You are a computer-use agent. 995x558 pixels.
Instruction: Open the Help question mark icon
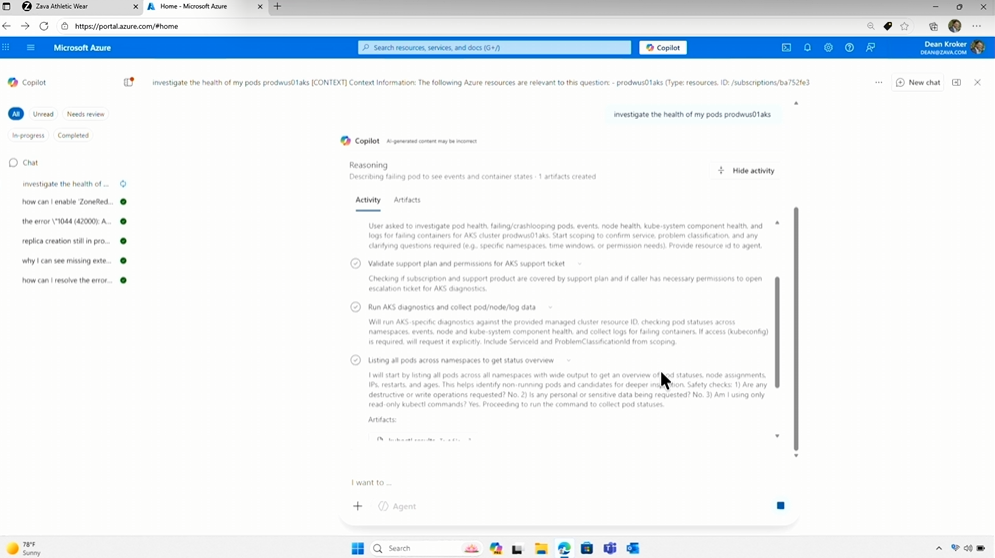849,48
